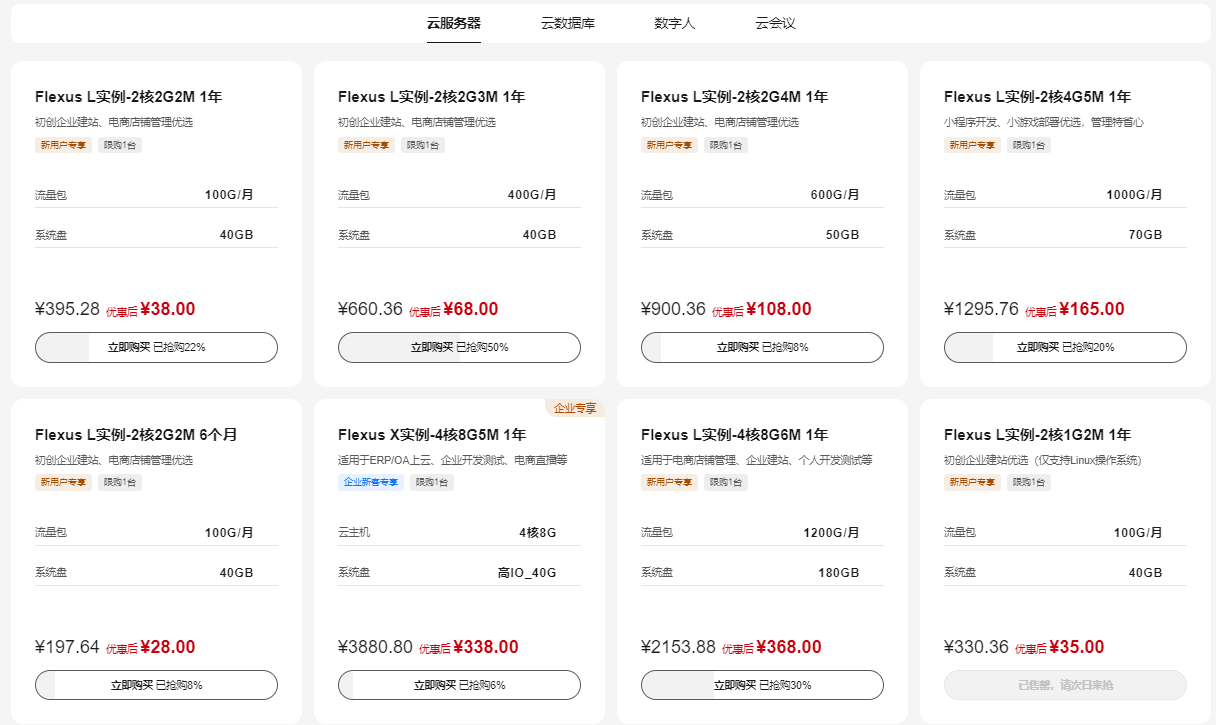Switch to the 云服务器 tab
Screen dimensions: 1216x725
(454, 23)
